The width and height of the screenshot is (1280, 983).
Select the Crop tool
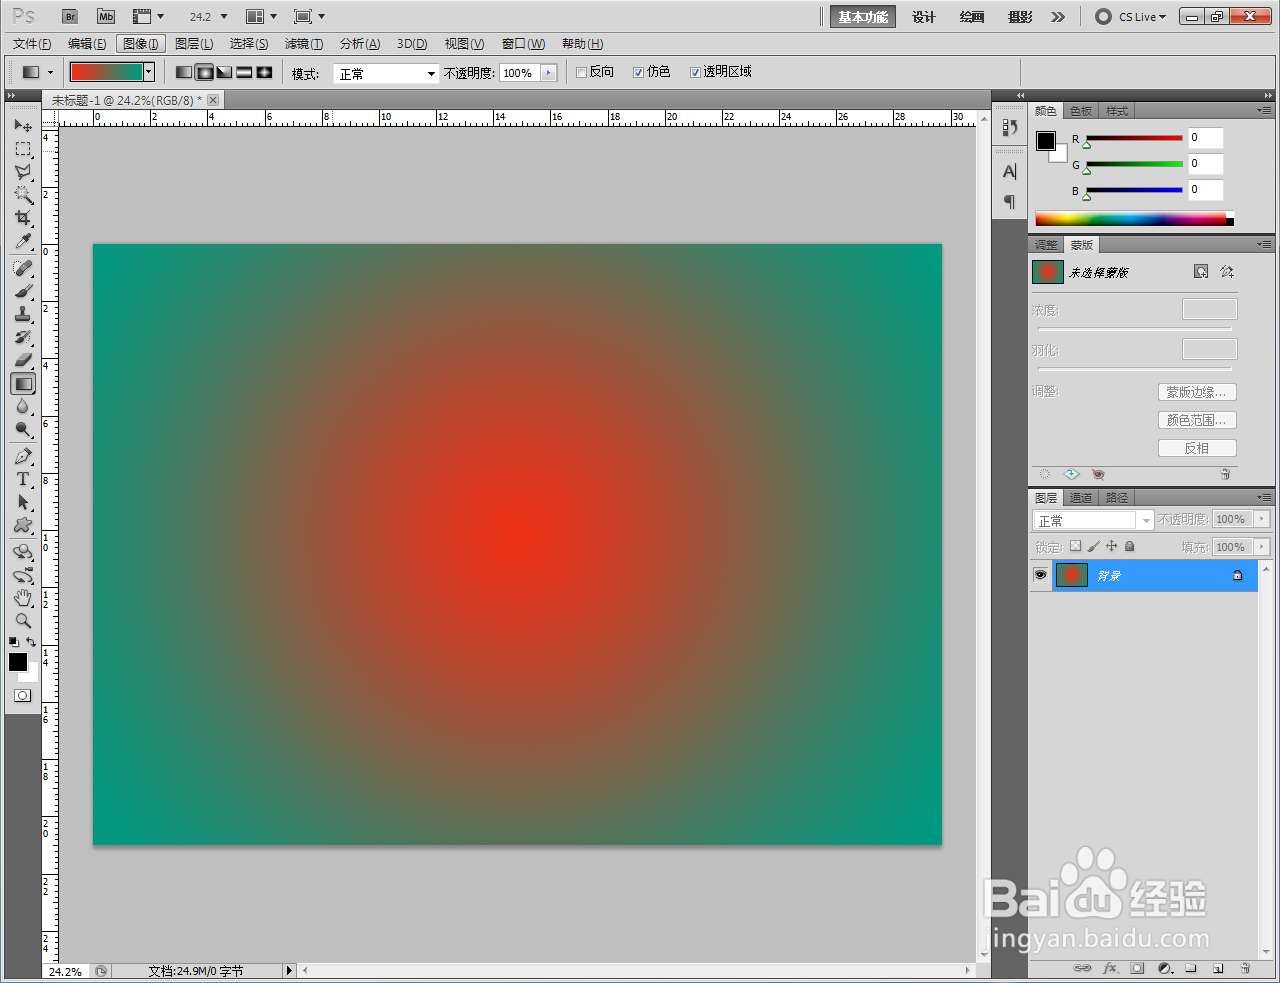(23, 218)
